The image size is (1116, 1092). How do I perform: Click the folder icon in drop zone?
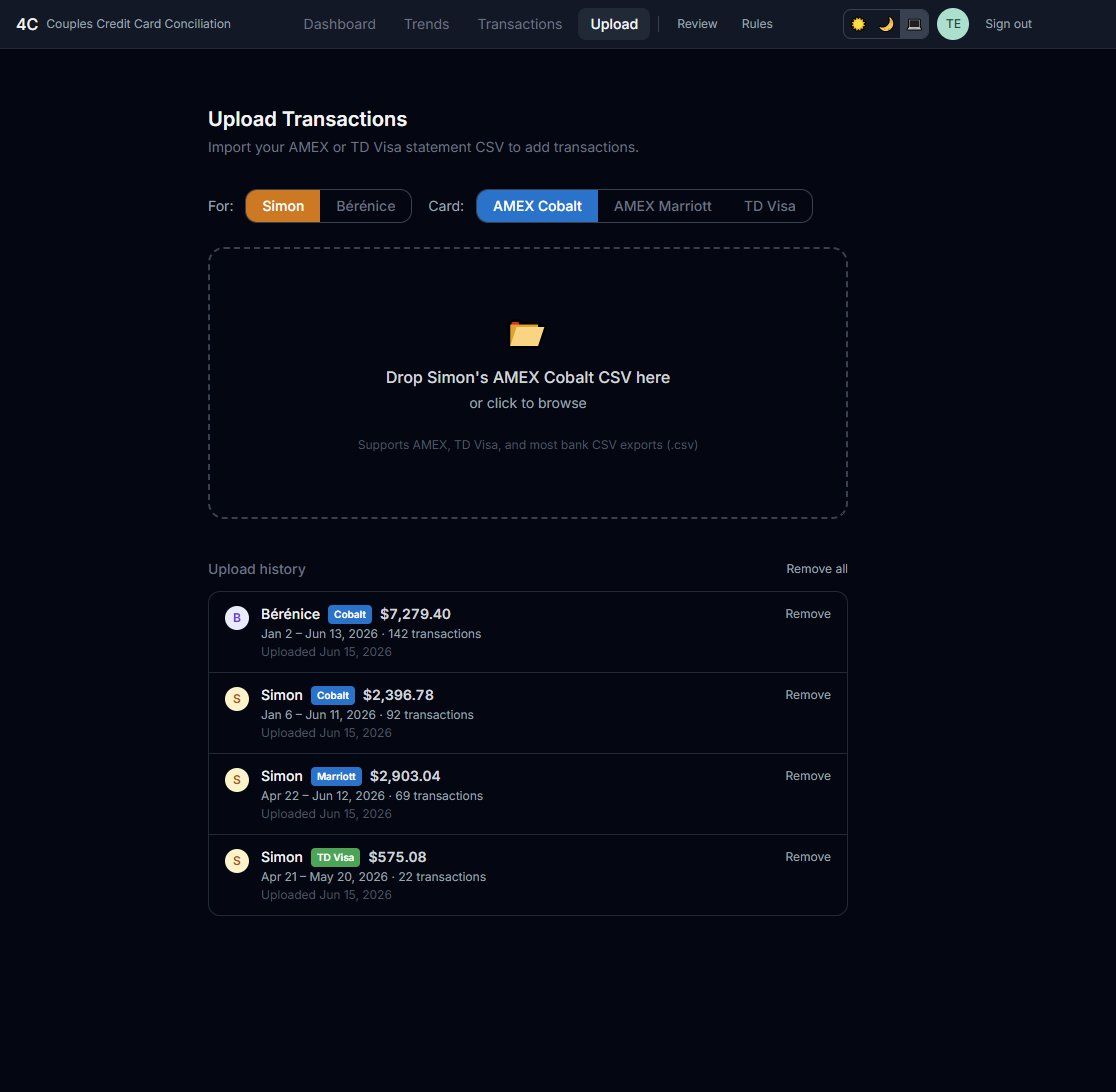point(527,334)
